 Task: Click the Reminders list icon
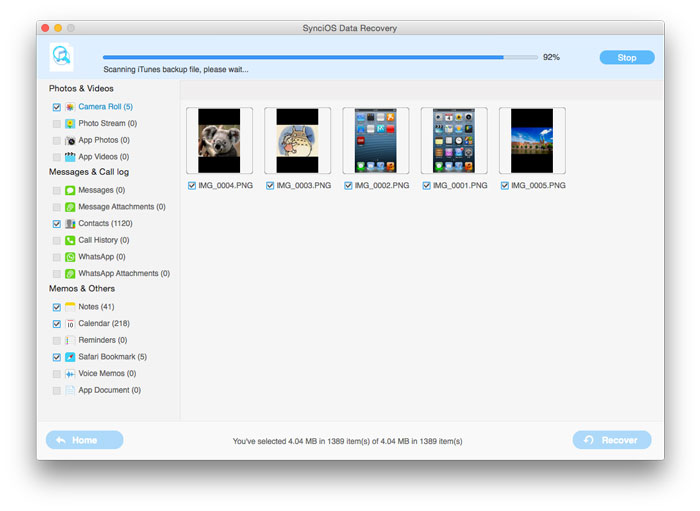pos(70,341)
